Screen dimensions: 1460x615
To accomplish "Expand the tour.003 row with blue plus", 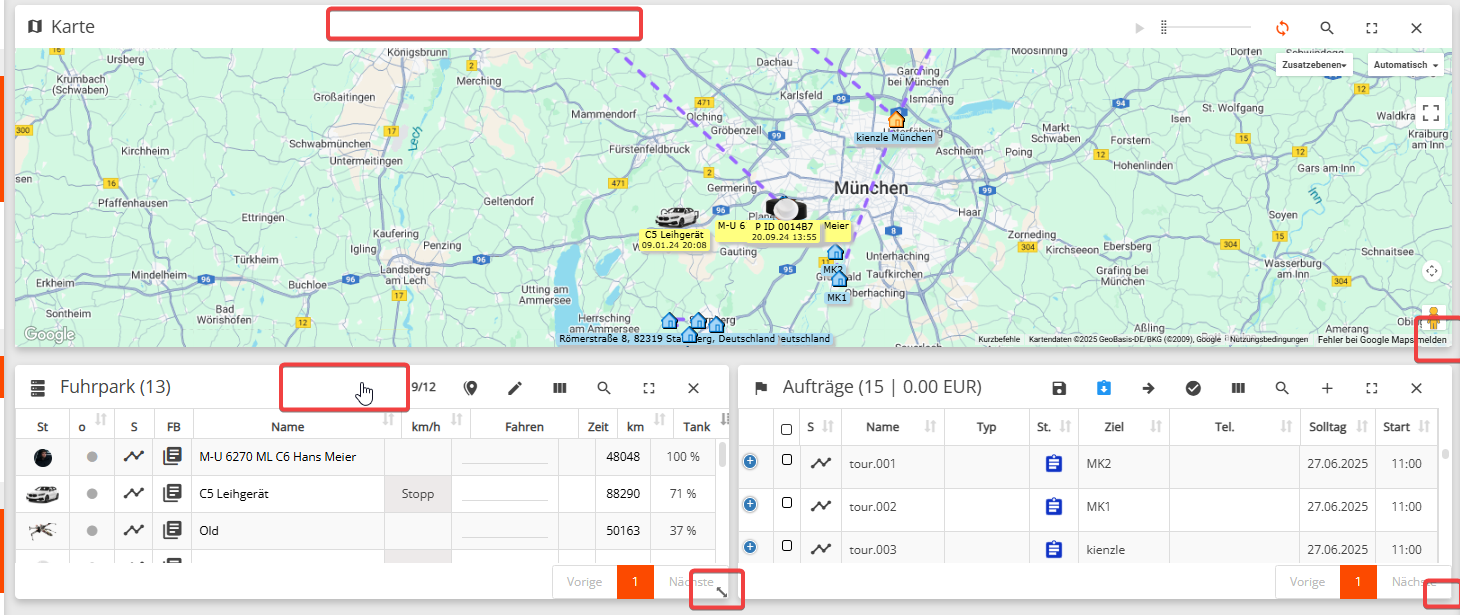I will (750, 547).
